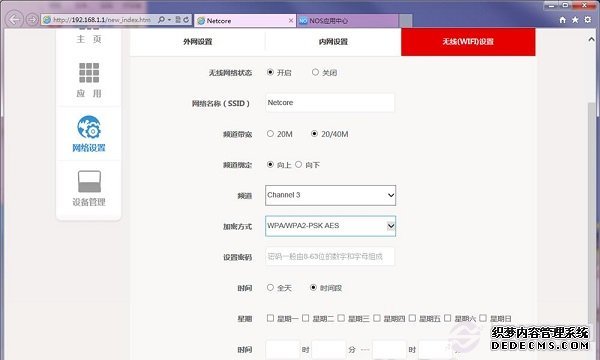Click the search magnifier in address bar
Screen dimensions: 600x360
coord(161,20)
